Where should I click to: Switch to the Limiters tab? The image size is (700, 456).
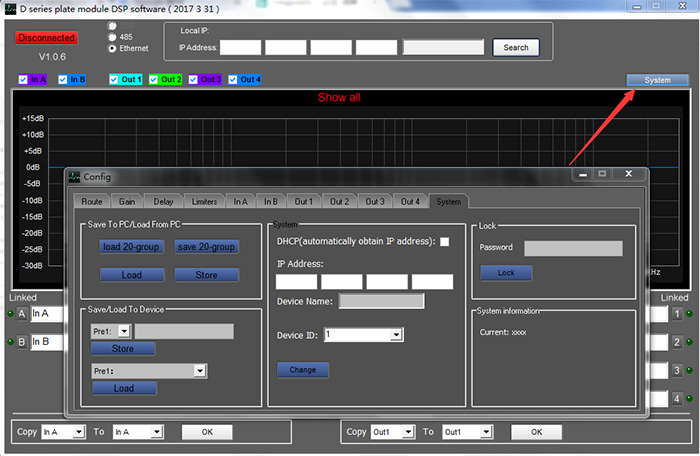pyautogui.click(x=204, y=201)
